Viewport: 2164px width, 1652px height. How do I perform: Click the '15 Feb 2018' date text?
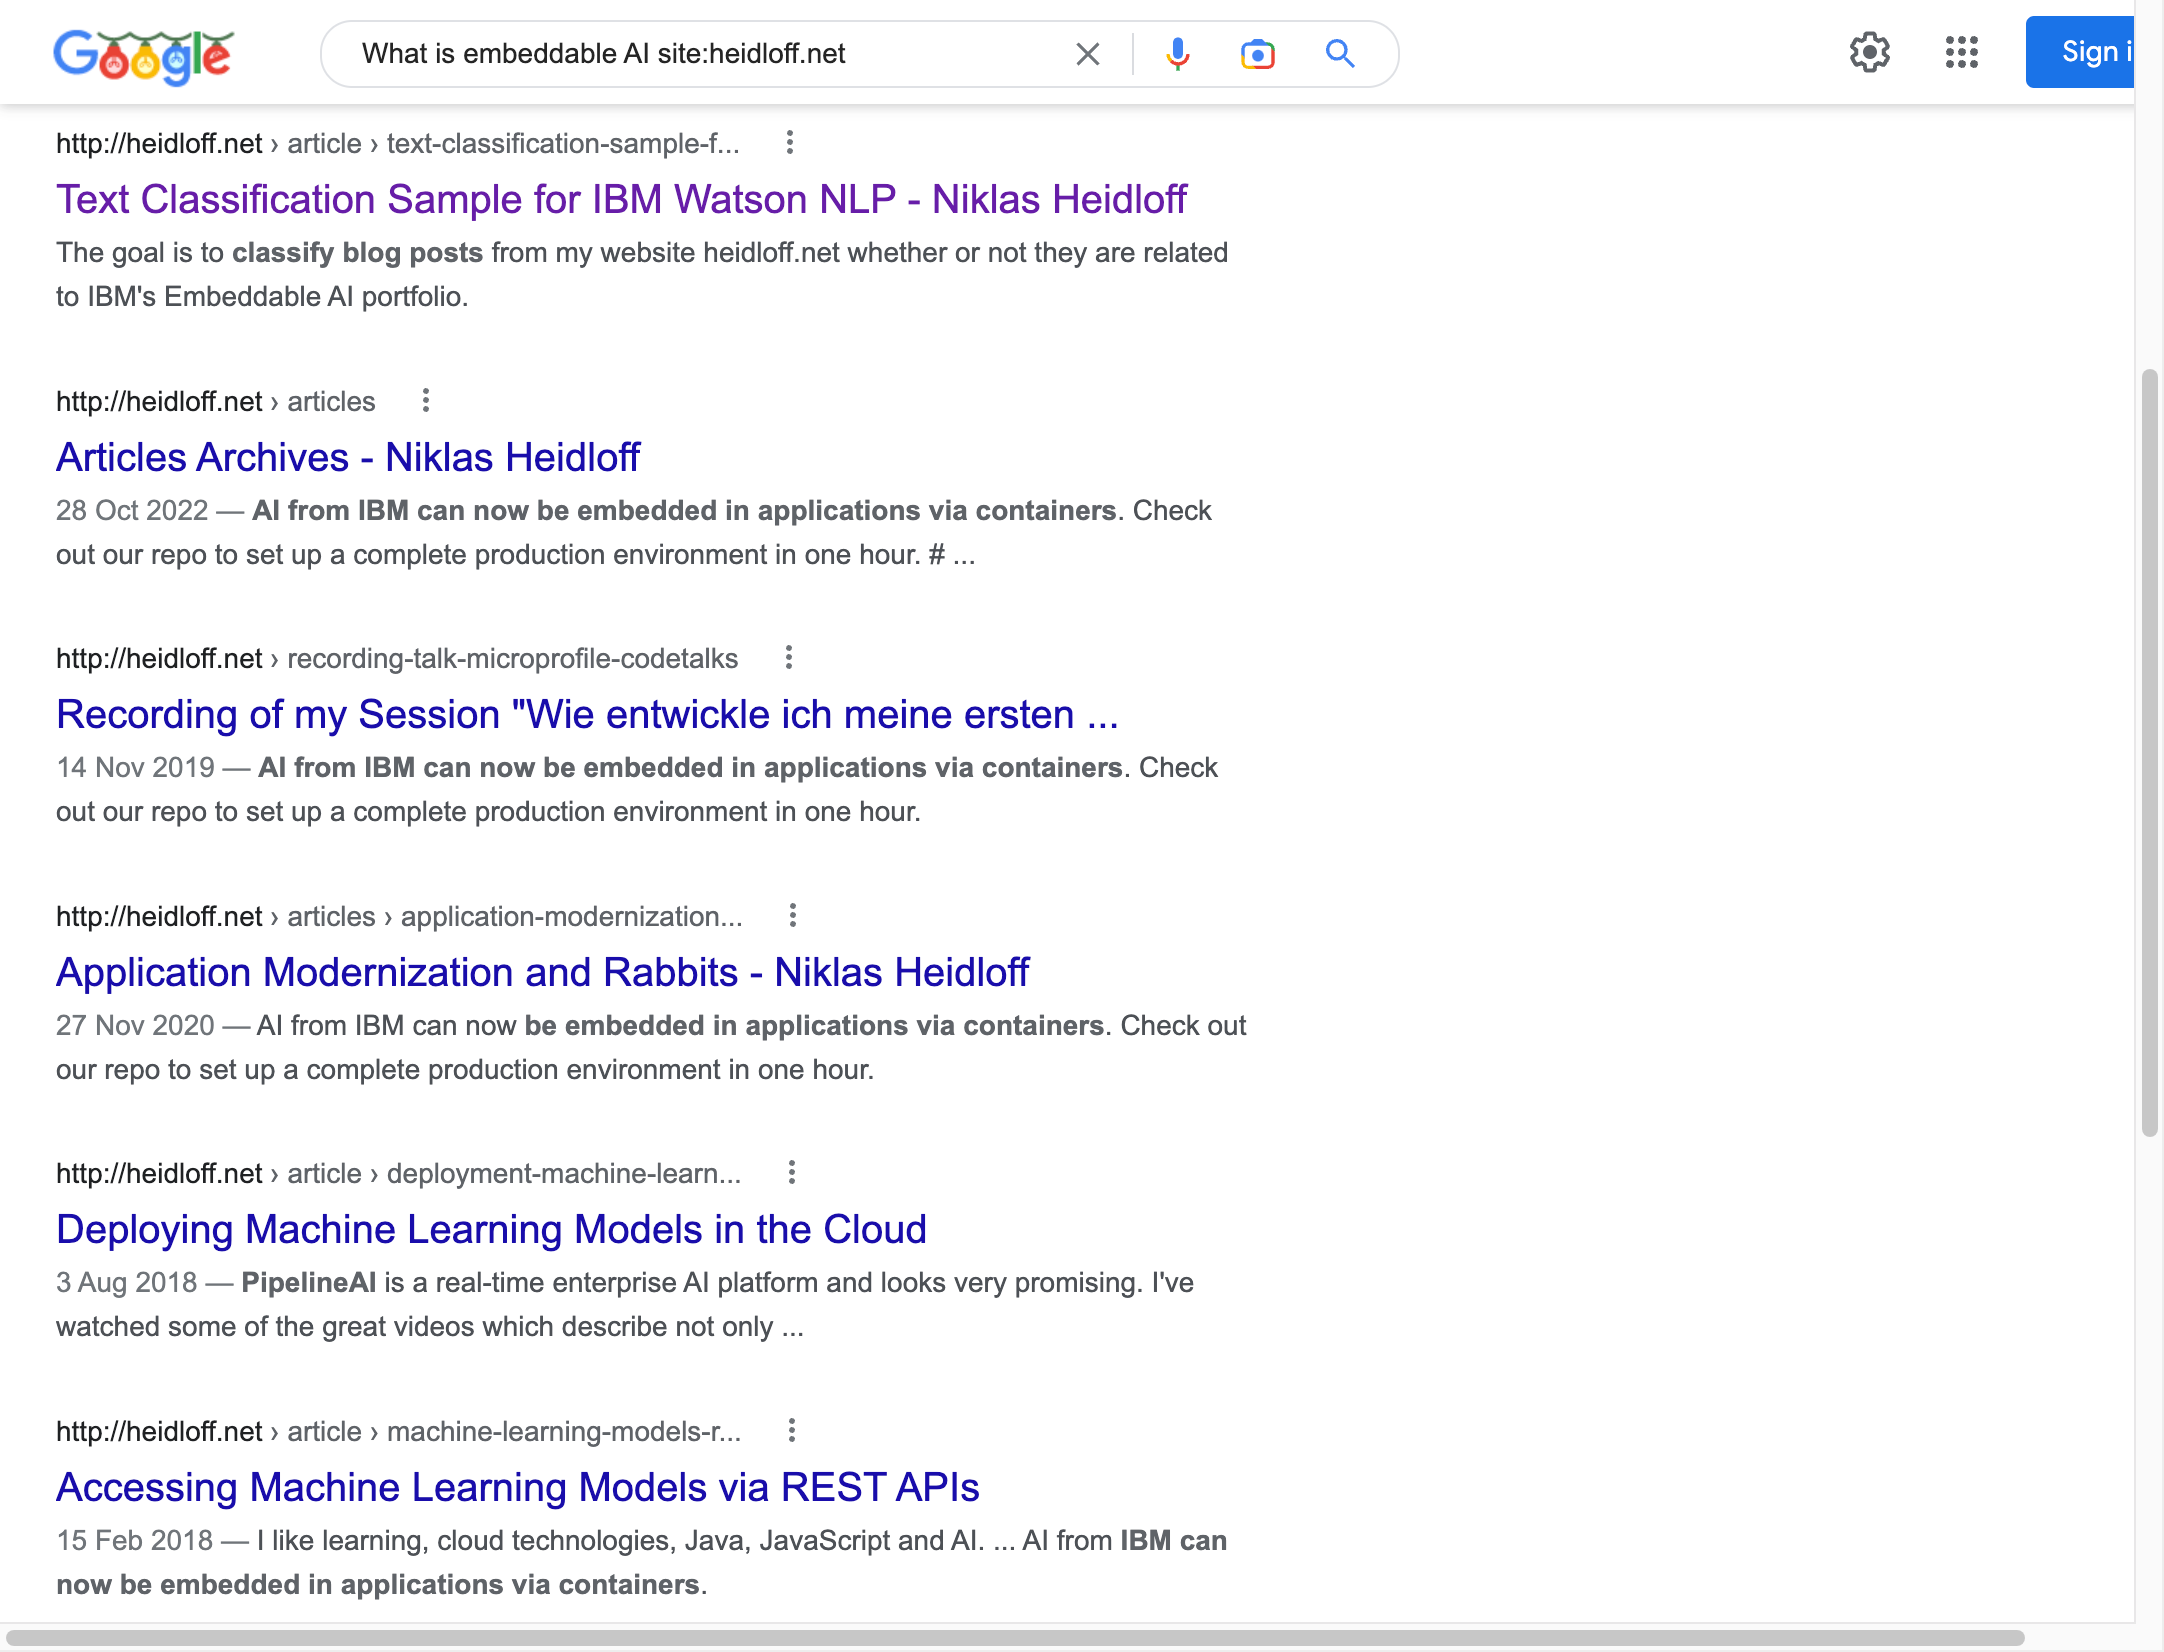(x=135, y=1541)
